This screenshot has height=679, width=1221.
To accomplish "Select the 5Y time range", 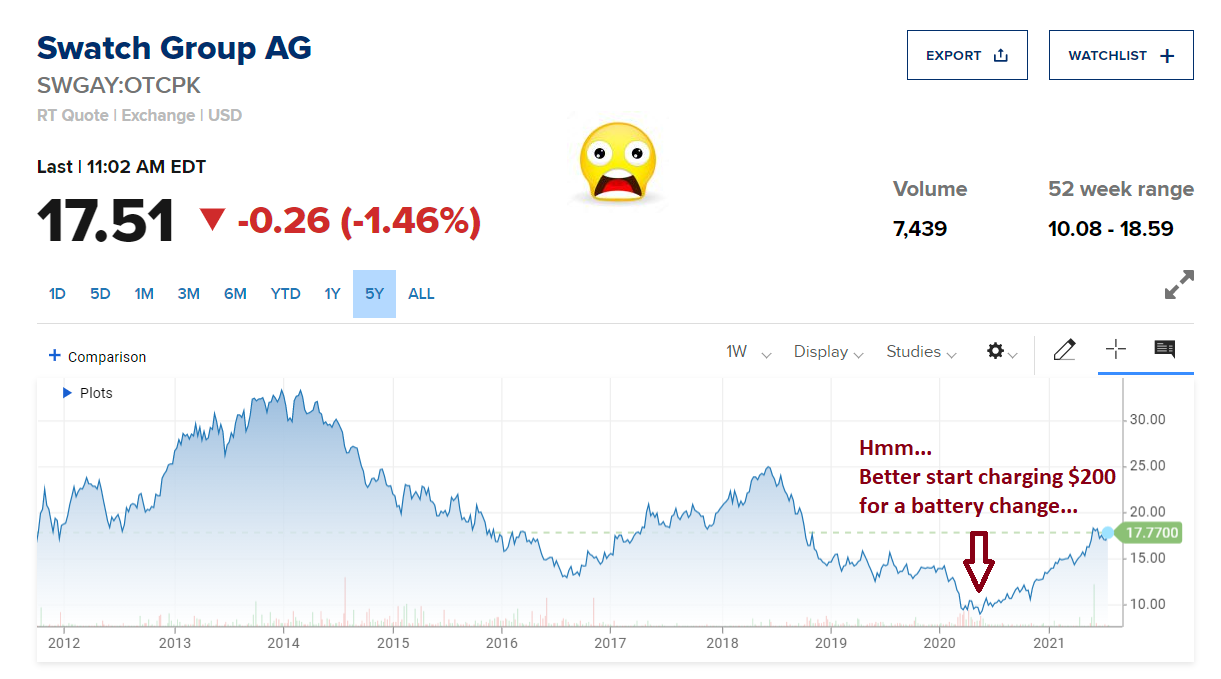I will (374, 294).
